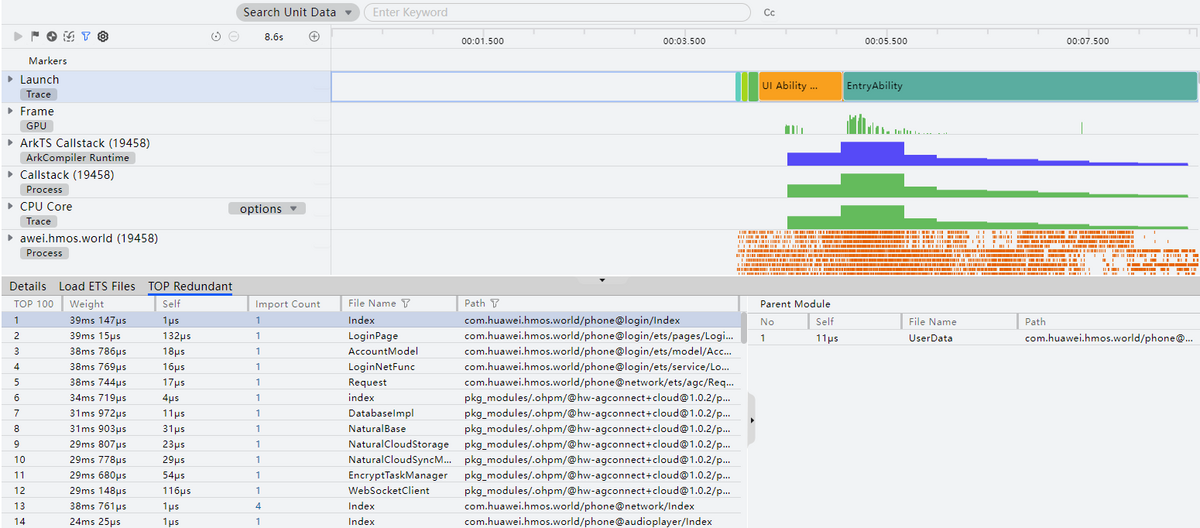Open the CPU Core options dropdown
This screenshot has height=528, width=1200.
(267, 209)
